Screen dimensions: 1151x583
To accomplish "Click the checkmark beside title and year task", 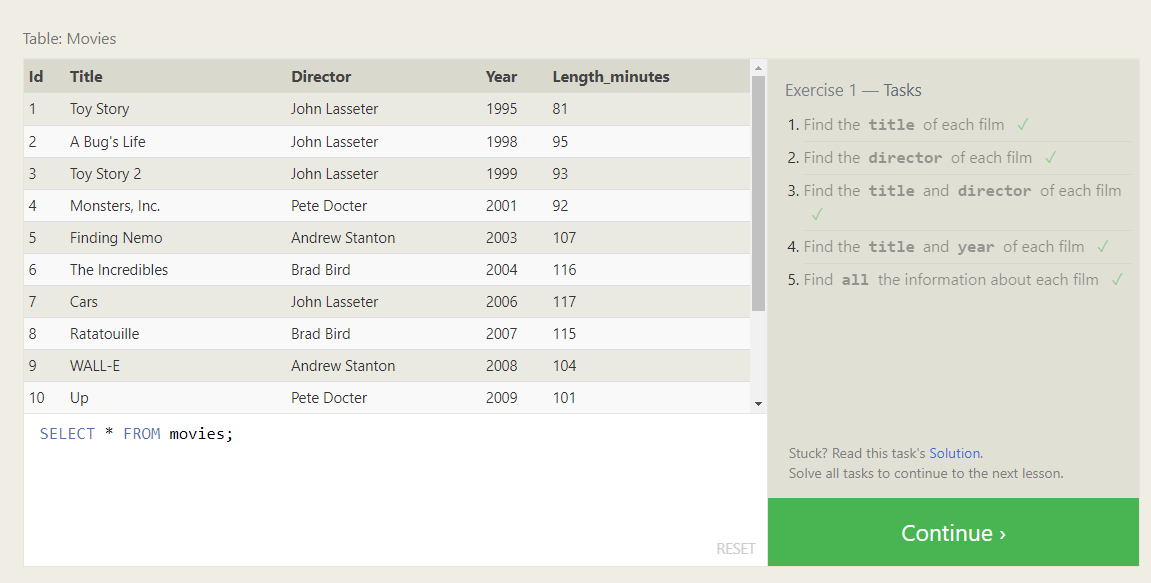I will pos(1103,247).
